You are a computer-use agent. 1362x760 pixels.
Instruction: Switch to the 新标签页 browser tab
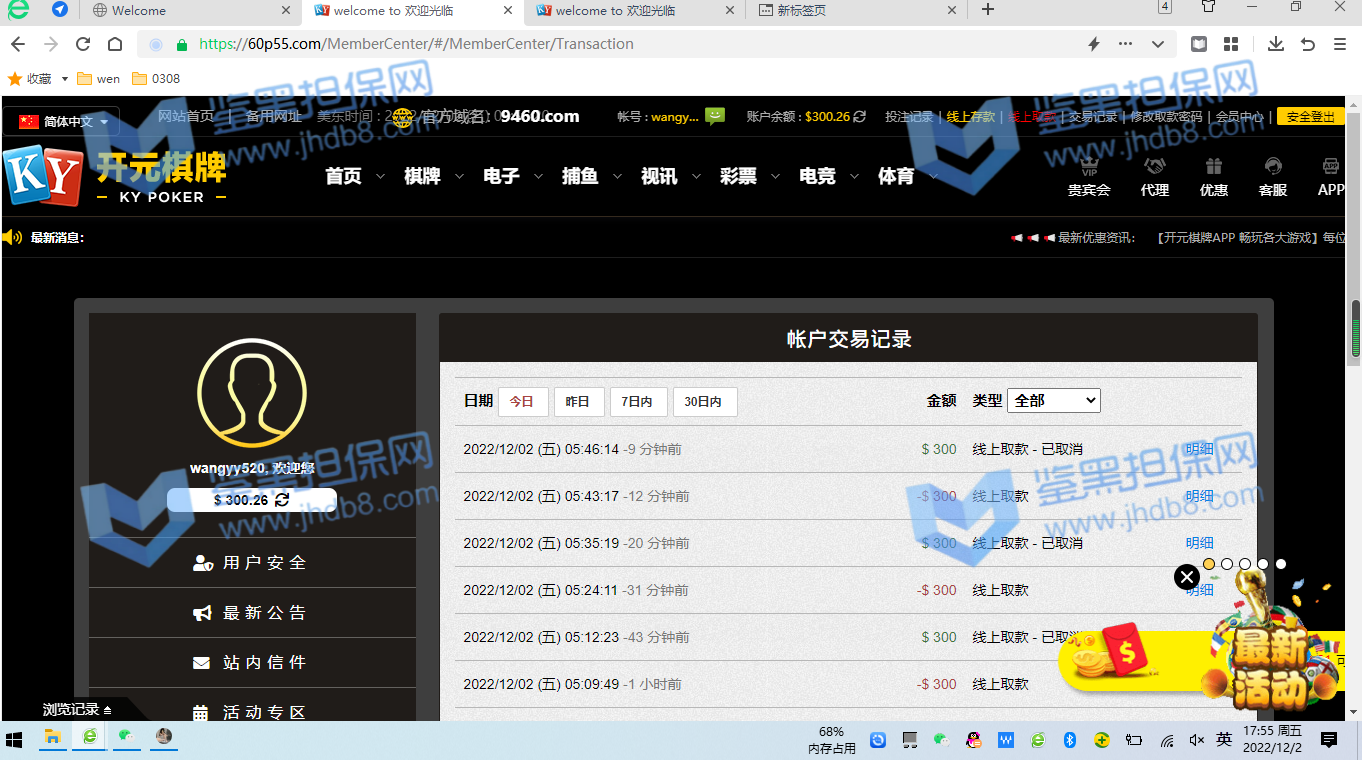pos(855,10)
